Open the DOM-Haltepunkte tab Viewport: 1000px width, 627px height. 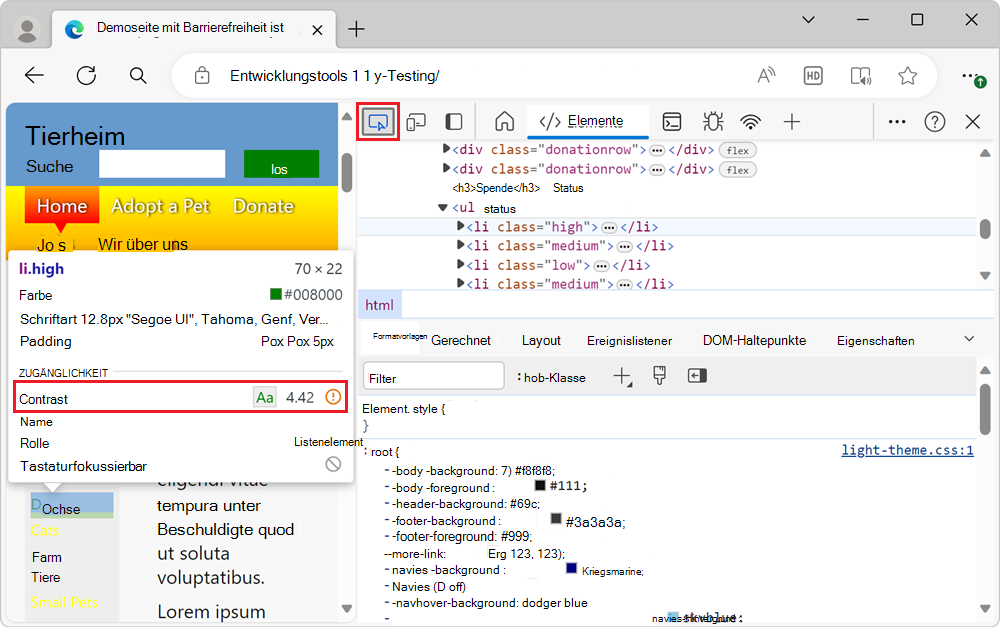pyautogui.click(x=754, y=341)
